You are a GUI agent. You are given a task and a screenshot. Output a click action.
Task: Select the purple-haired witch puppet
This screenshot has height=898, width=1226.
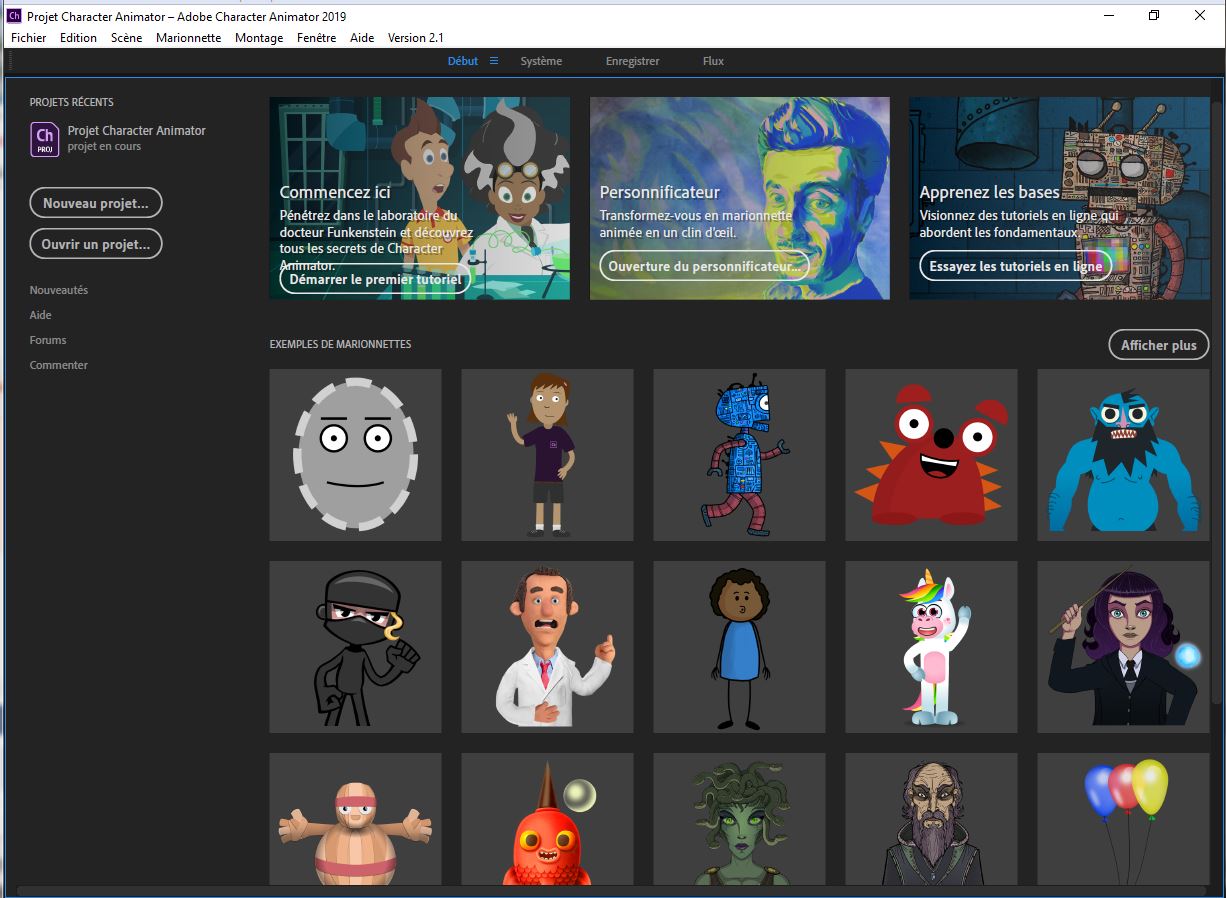tap(1123, 647)
